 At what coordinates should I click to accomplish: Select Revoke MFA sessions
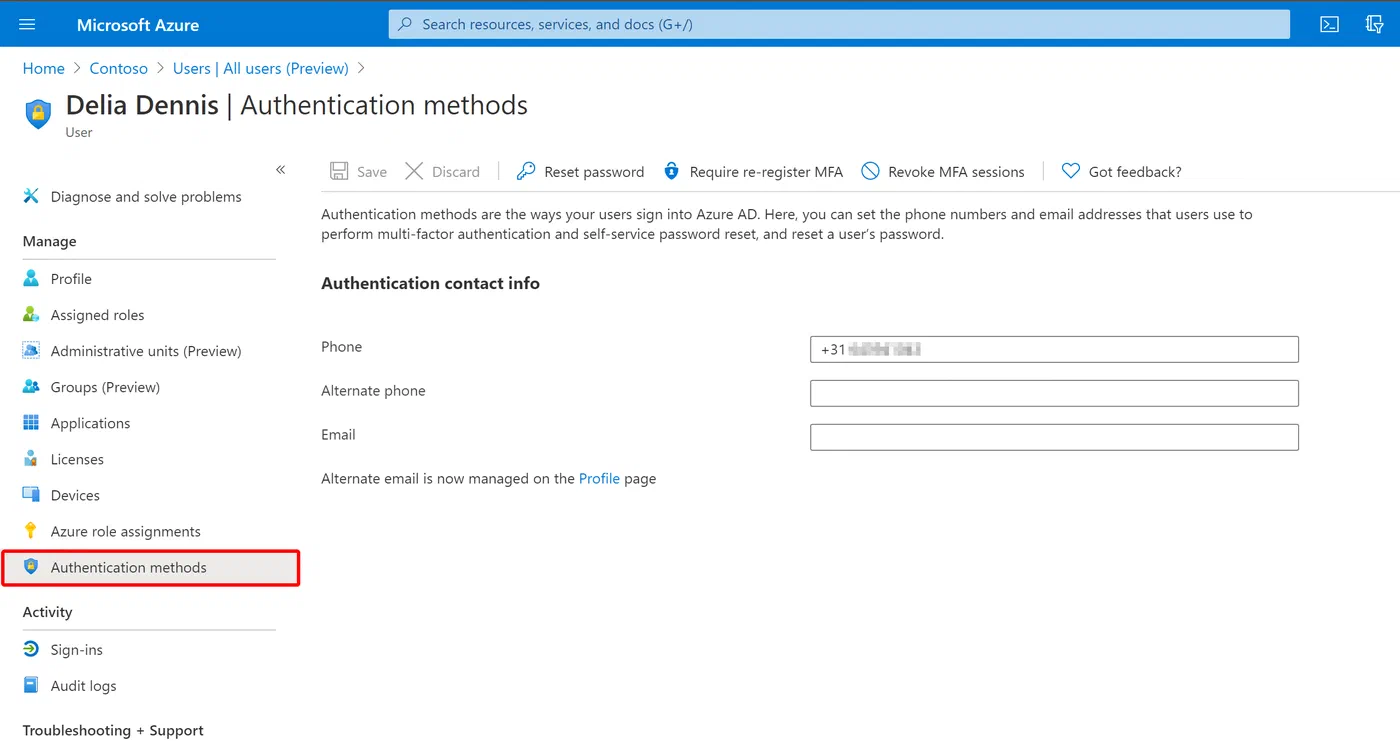[956, 172]
